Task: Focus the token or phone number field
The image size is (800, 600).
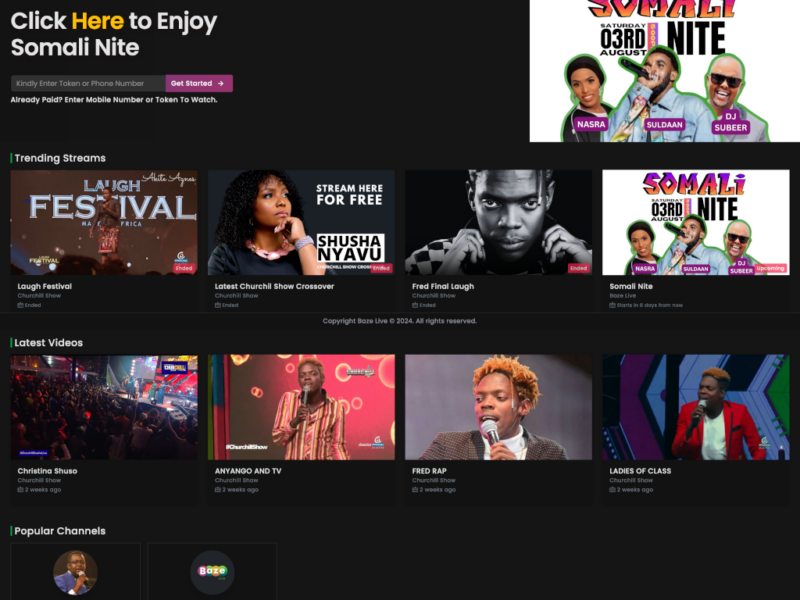Action: coord(88,84)
